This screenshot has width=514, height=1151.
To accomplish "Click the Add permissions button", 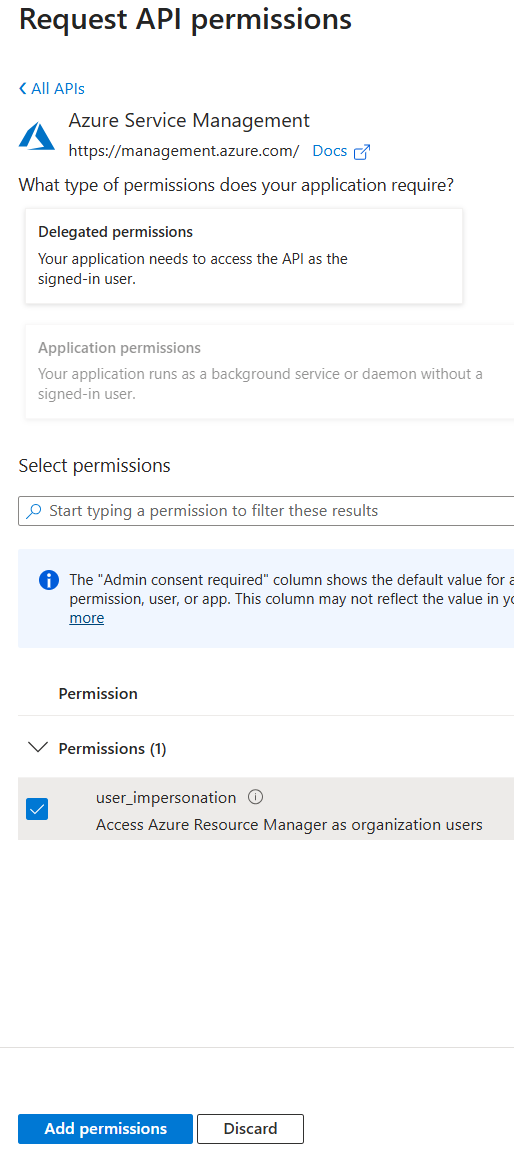I will pos(106,1128).
